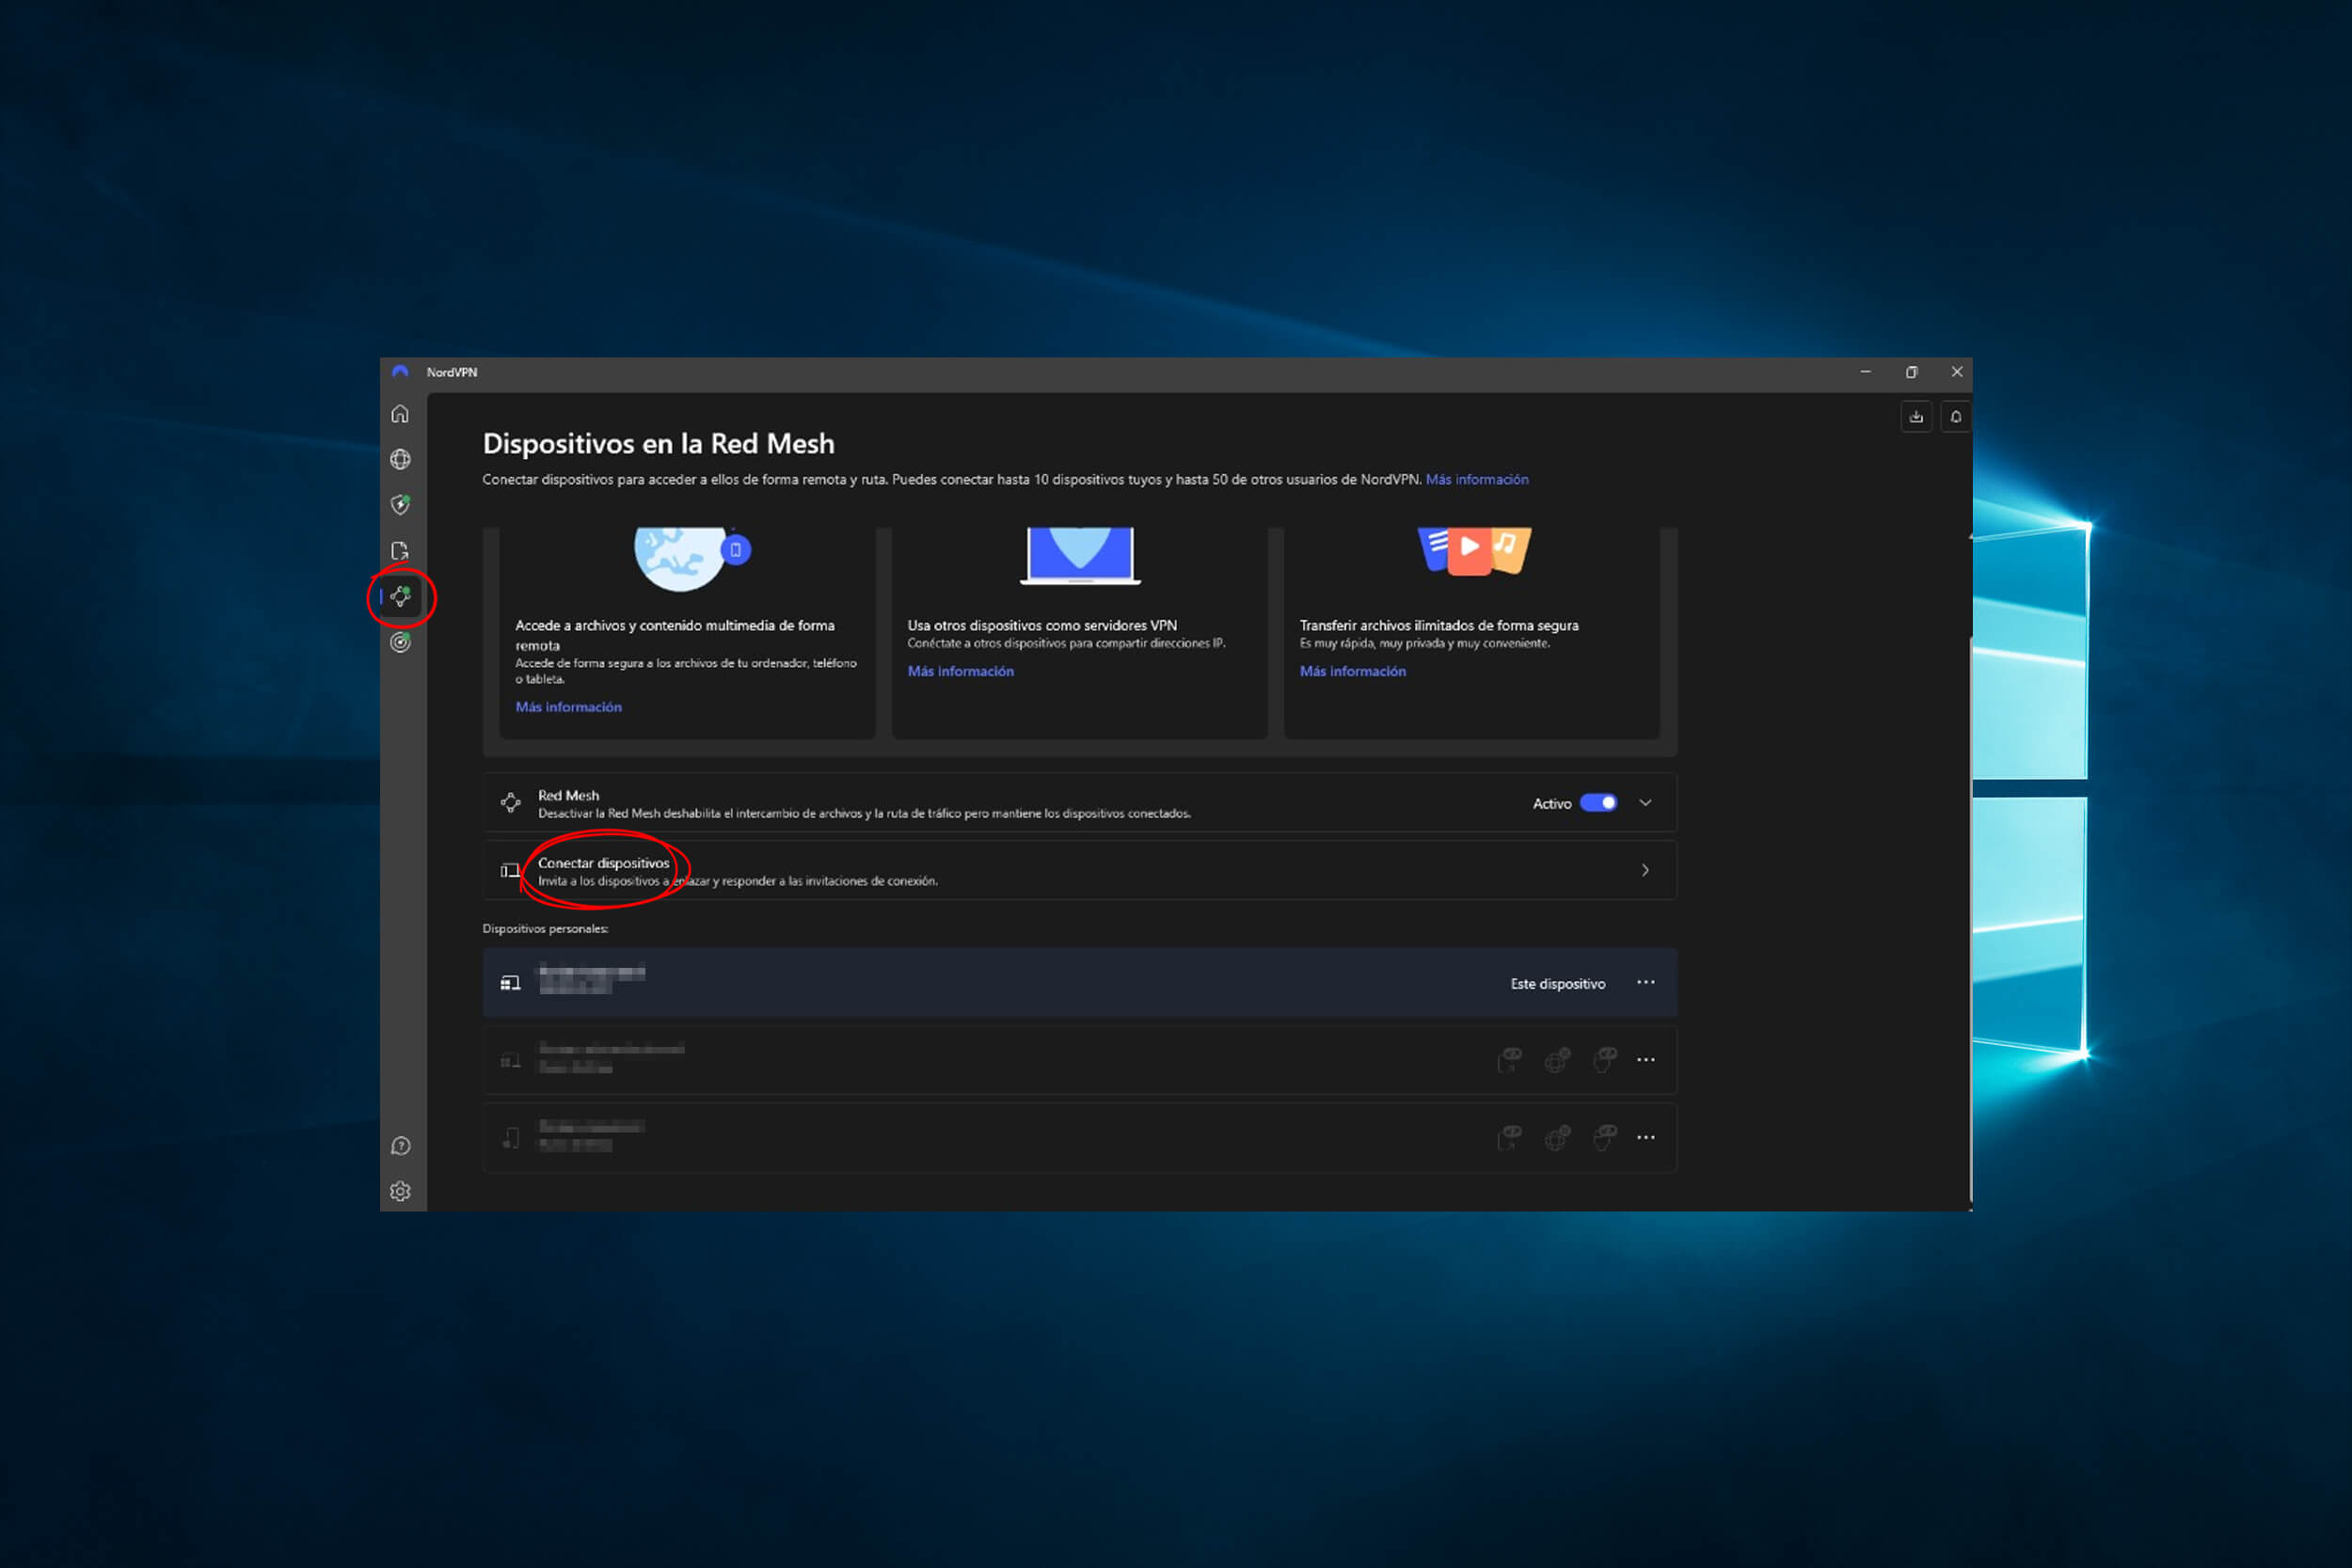Image resolution: width=2352 pixels, height=1568 pixels.
Task: Click 'Transferir archivos ilimitados de forma segura' text
Action: coord(1439,626)
